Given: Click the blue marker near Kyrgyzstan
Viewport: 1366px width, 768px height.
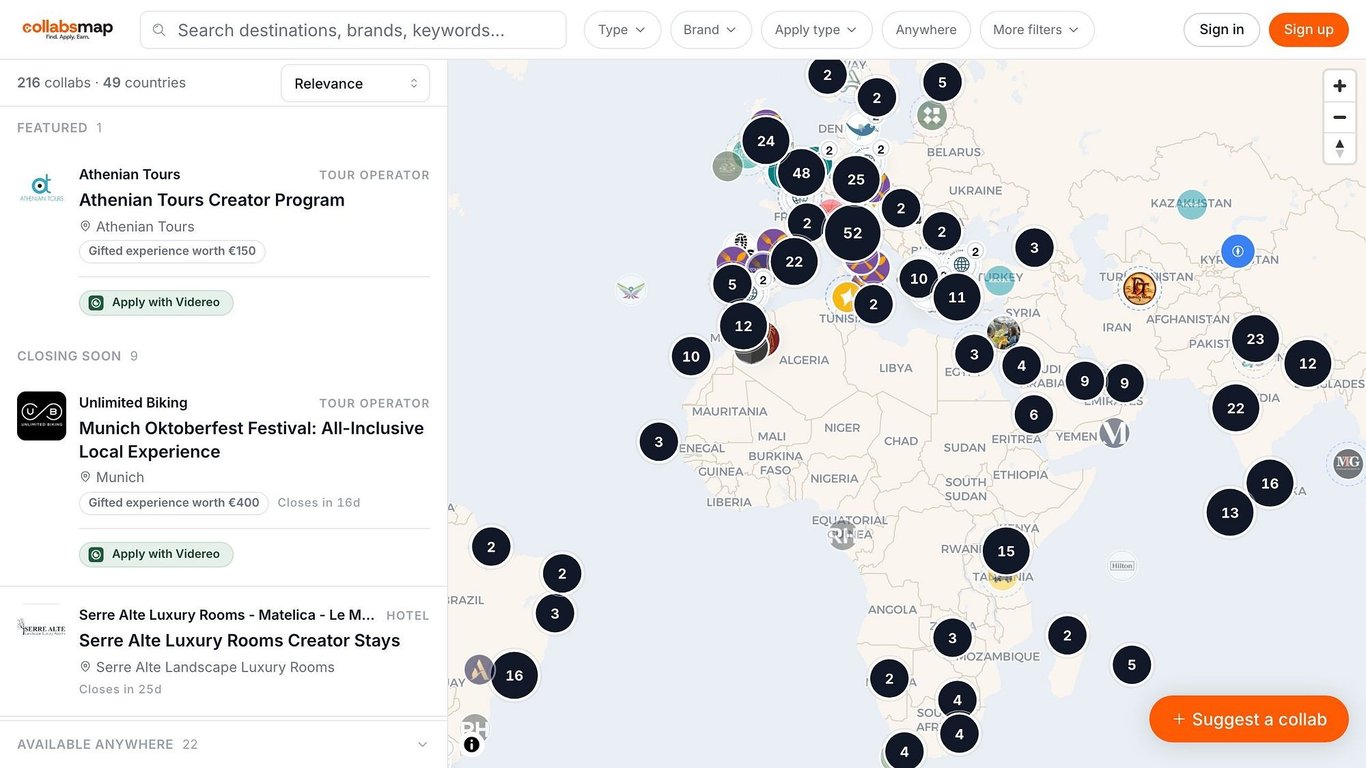Looking at the screenshot, I should pos(1238,251).
